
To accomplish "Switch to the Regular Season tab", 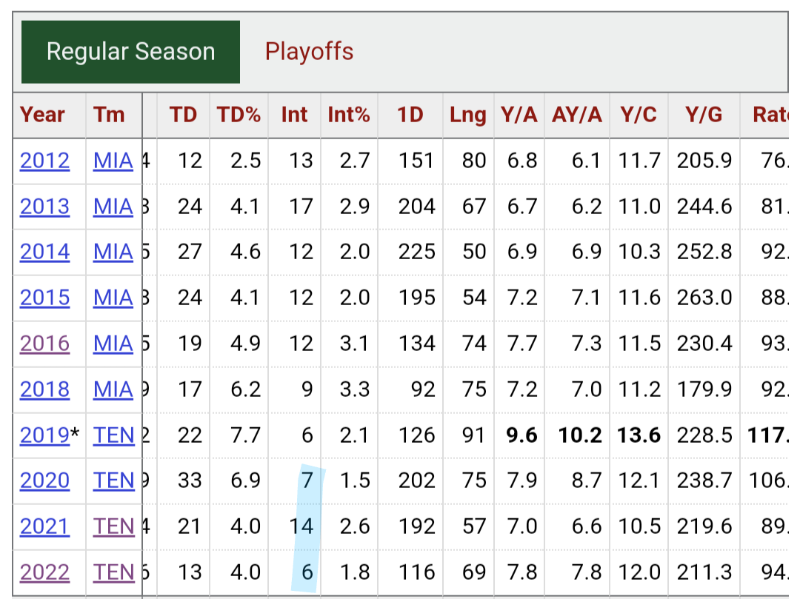I will point(130,52).
